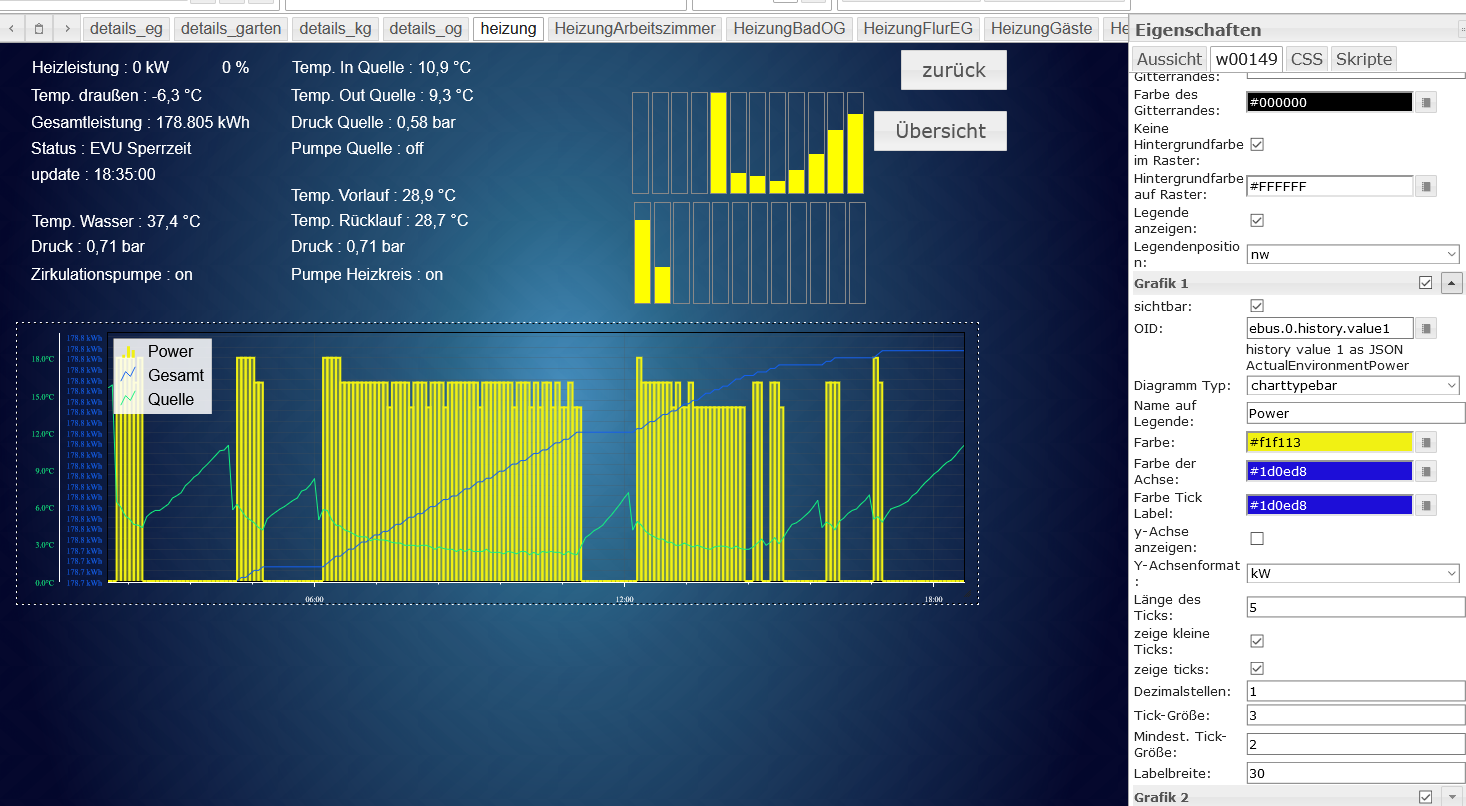The height and width of the screenshot is (806, 1466).
Task: Select 'Pumpe Heizkreis : on' text widget
Action: pos(367,274)
